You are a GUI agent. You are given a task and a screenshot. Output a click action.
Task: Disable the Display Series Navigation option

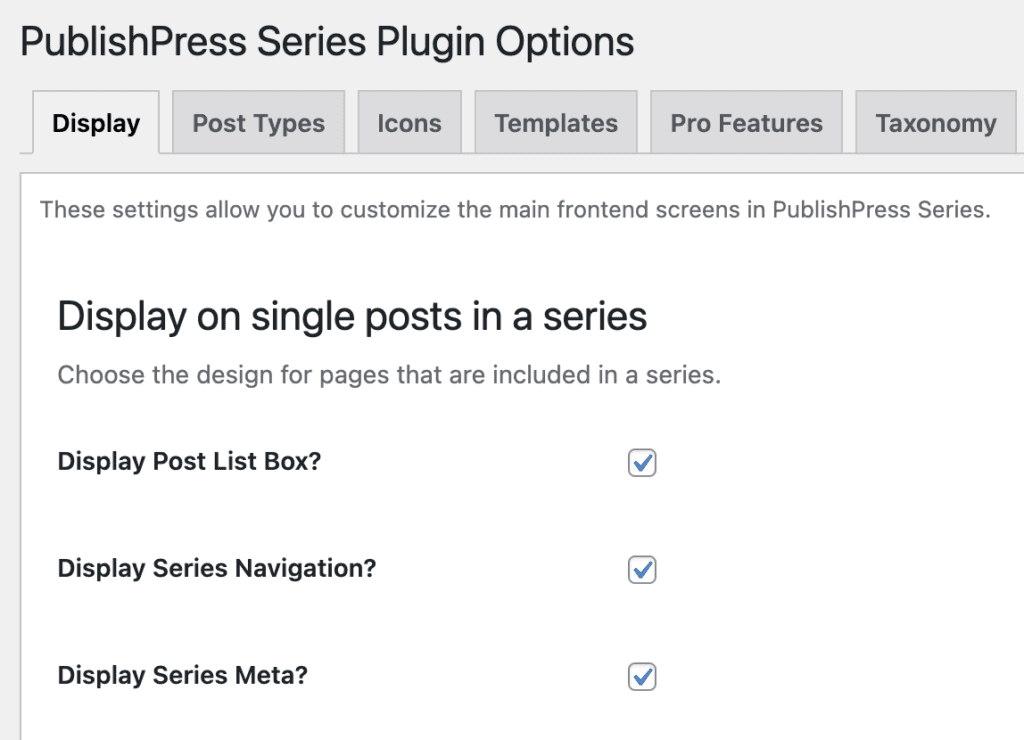click(643, 569)
